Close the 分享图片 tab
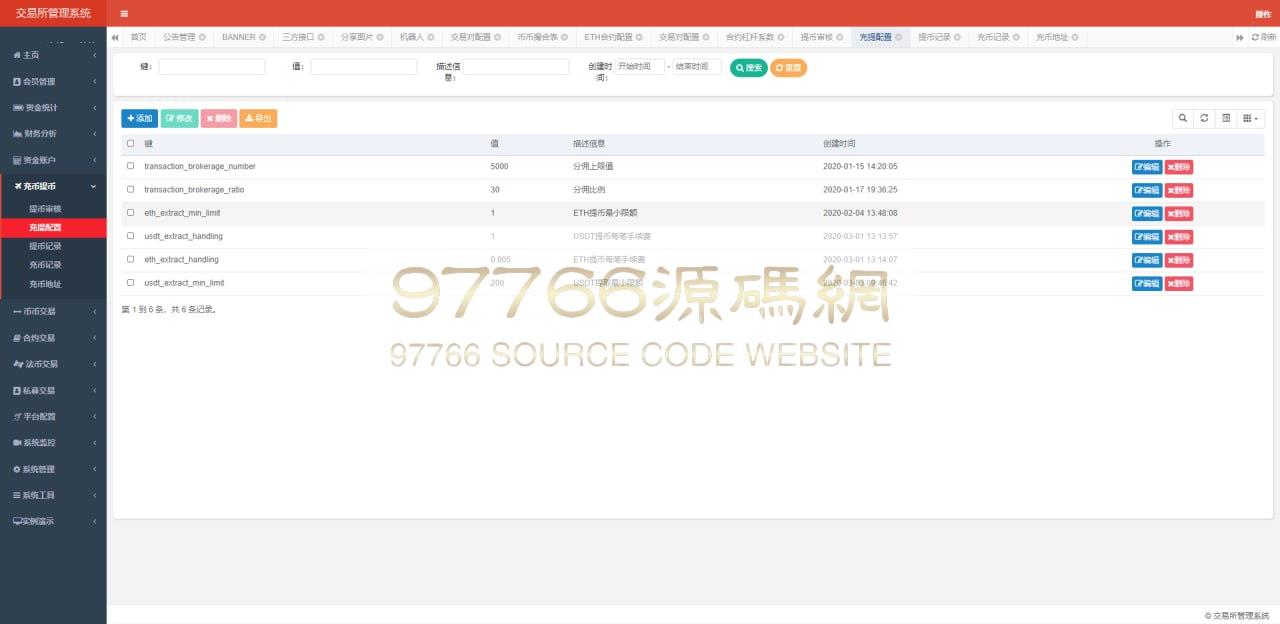This screenshot has width=1280, height=624. (380, 37)
